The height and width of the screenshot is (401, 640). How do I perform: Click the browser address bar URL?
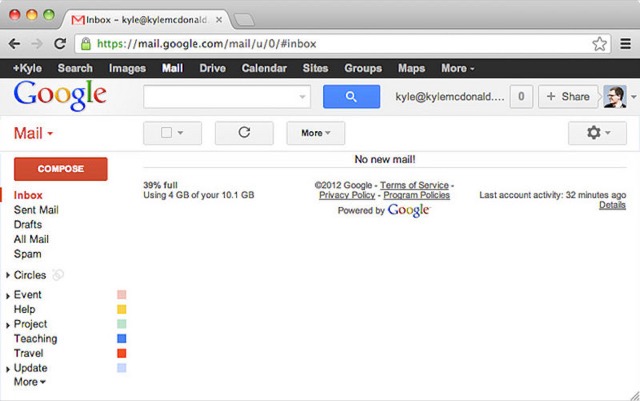coord(207,44)
